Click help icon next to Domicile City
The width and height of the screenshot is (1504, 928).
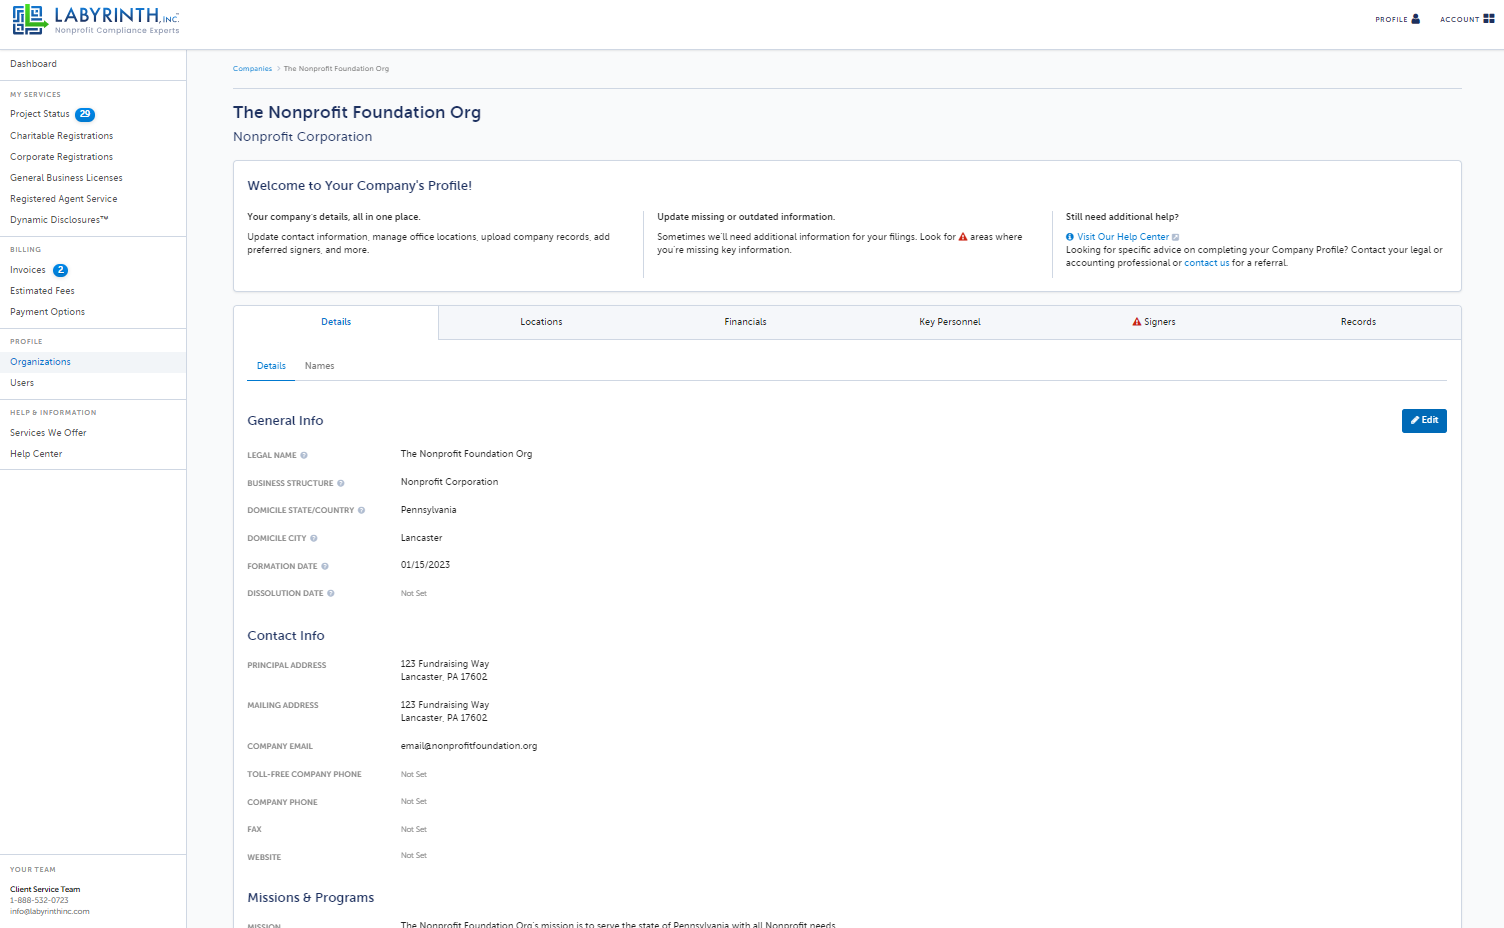pos(313,538)
